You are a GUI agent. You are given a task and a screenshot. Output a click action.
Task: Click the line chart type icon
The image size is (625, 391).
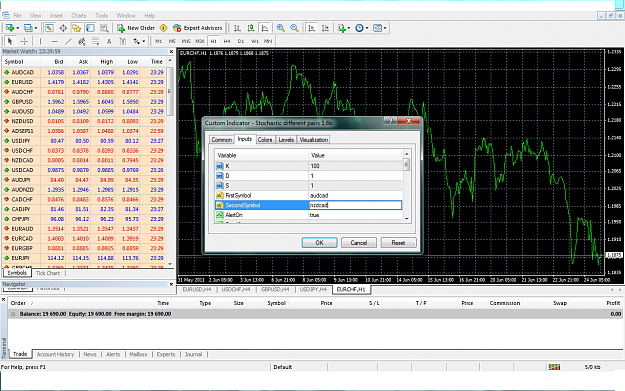click(x=265, y=28)
